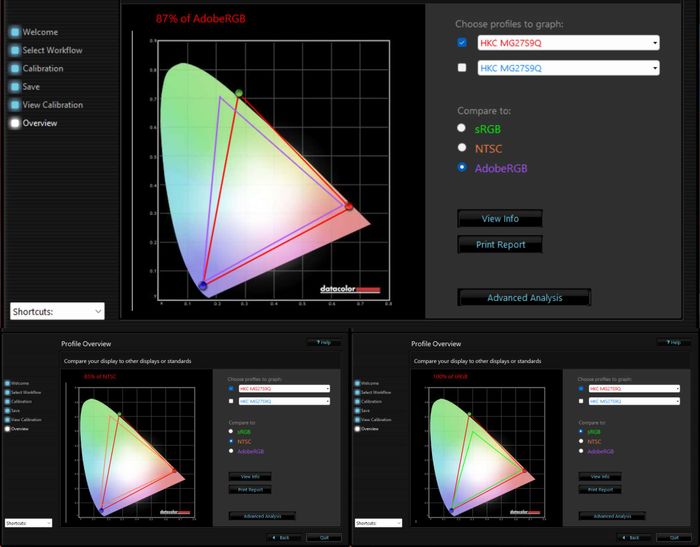Jump to the Save step in the AdobeRGB window
The image size is (700, 547).
25,87
